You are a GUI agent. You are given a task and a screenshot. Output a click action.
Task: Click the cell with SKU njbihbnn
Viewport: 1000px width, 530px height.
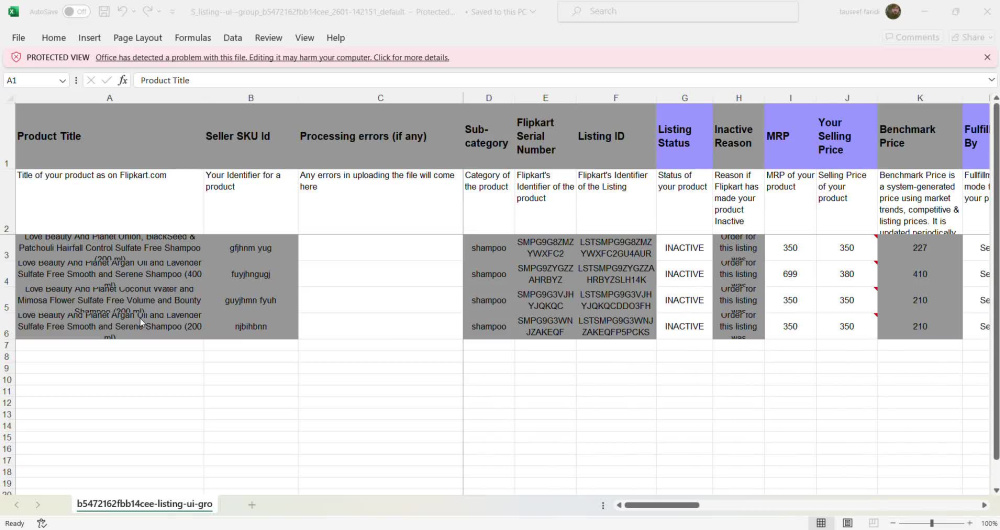[251, 326]
